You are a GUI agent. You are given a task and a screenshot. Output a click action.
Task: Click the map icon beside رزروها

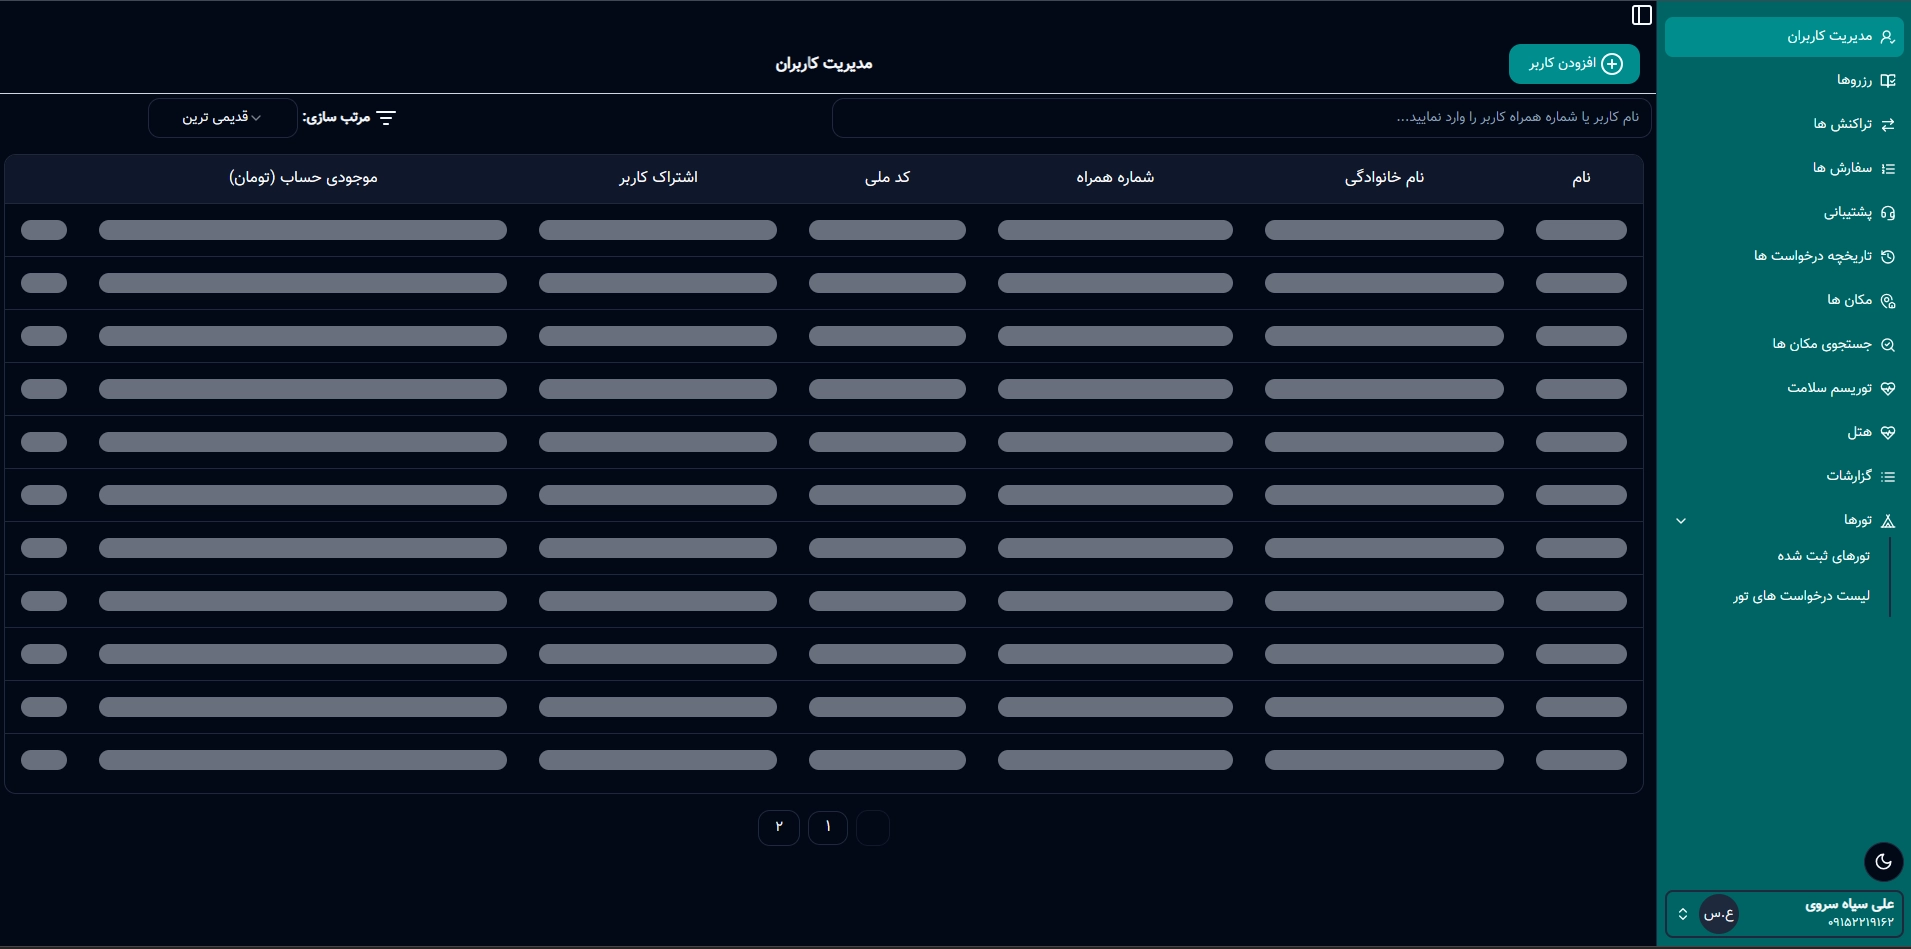coord(1888,81)
